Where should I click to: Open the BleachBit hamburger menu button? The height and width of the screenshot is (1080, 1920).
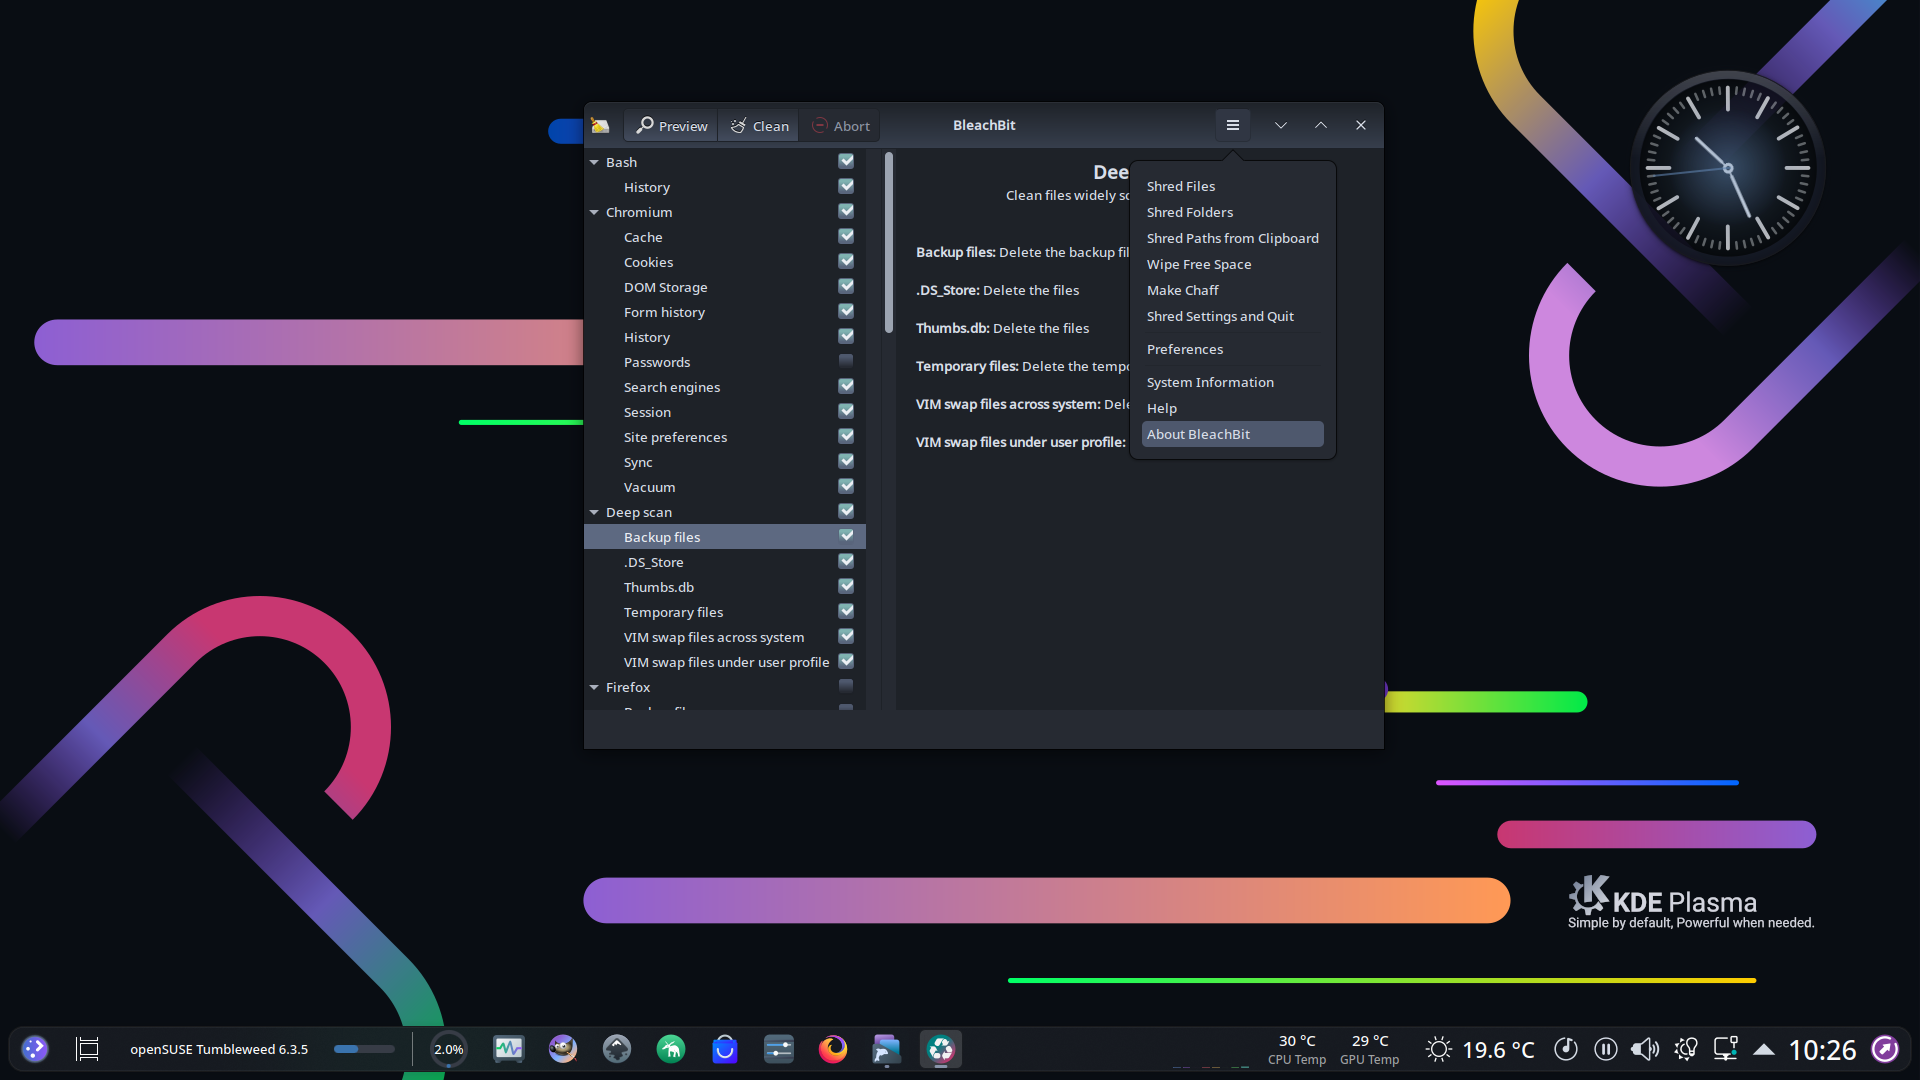(1232, 125)
